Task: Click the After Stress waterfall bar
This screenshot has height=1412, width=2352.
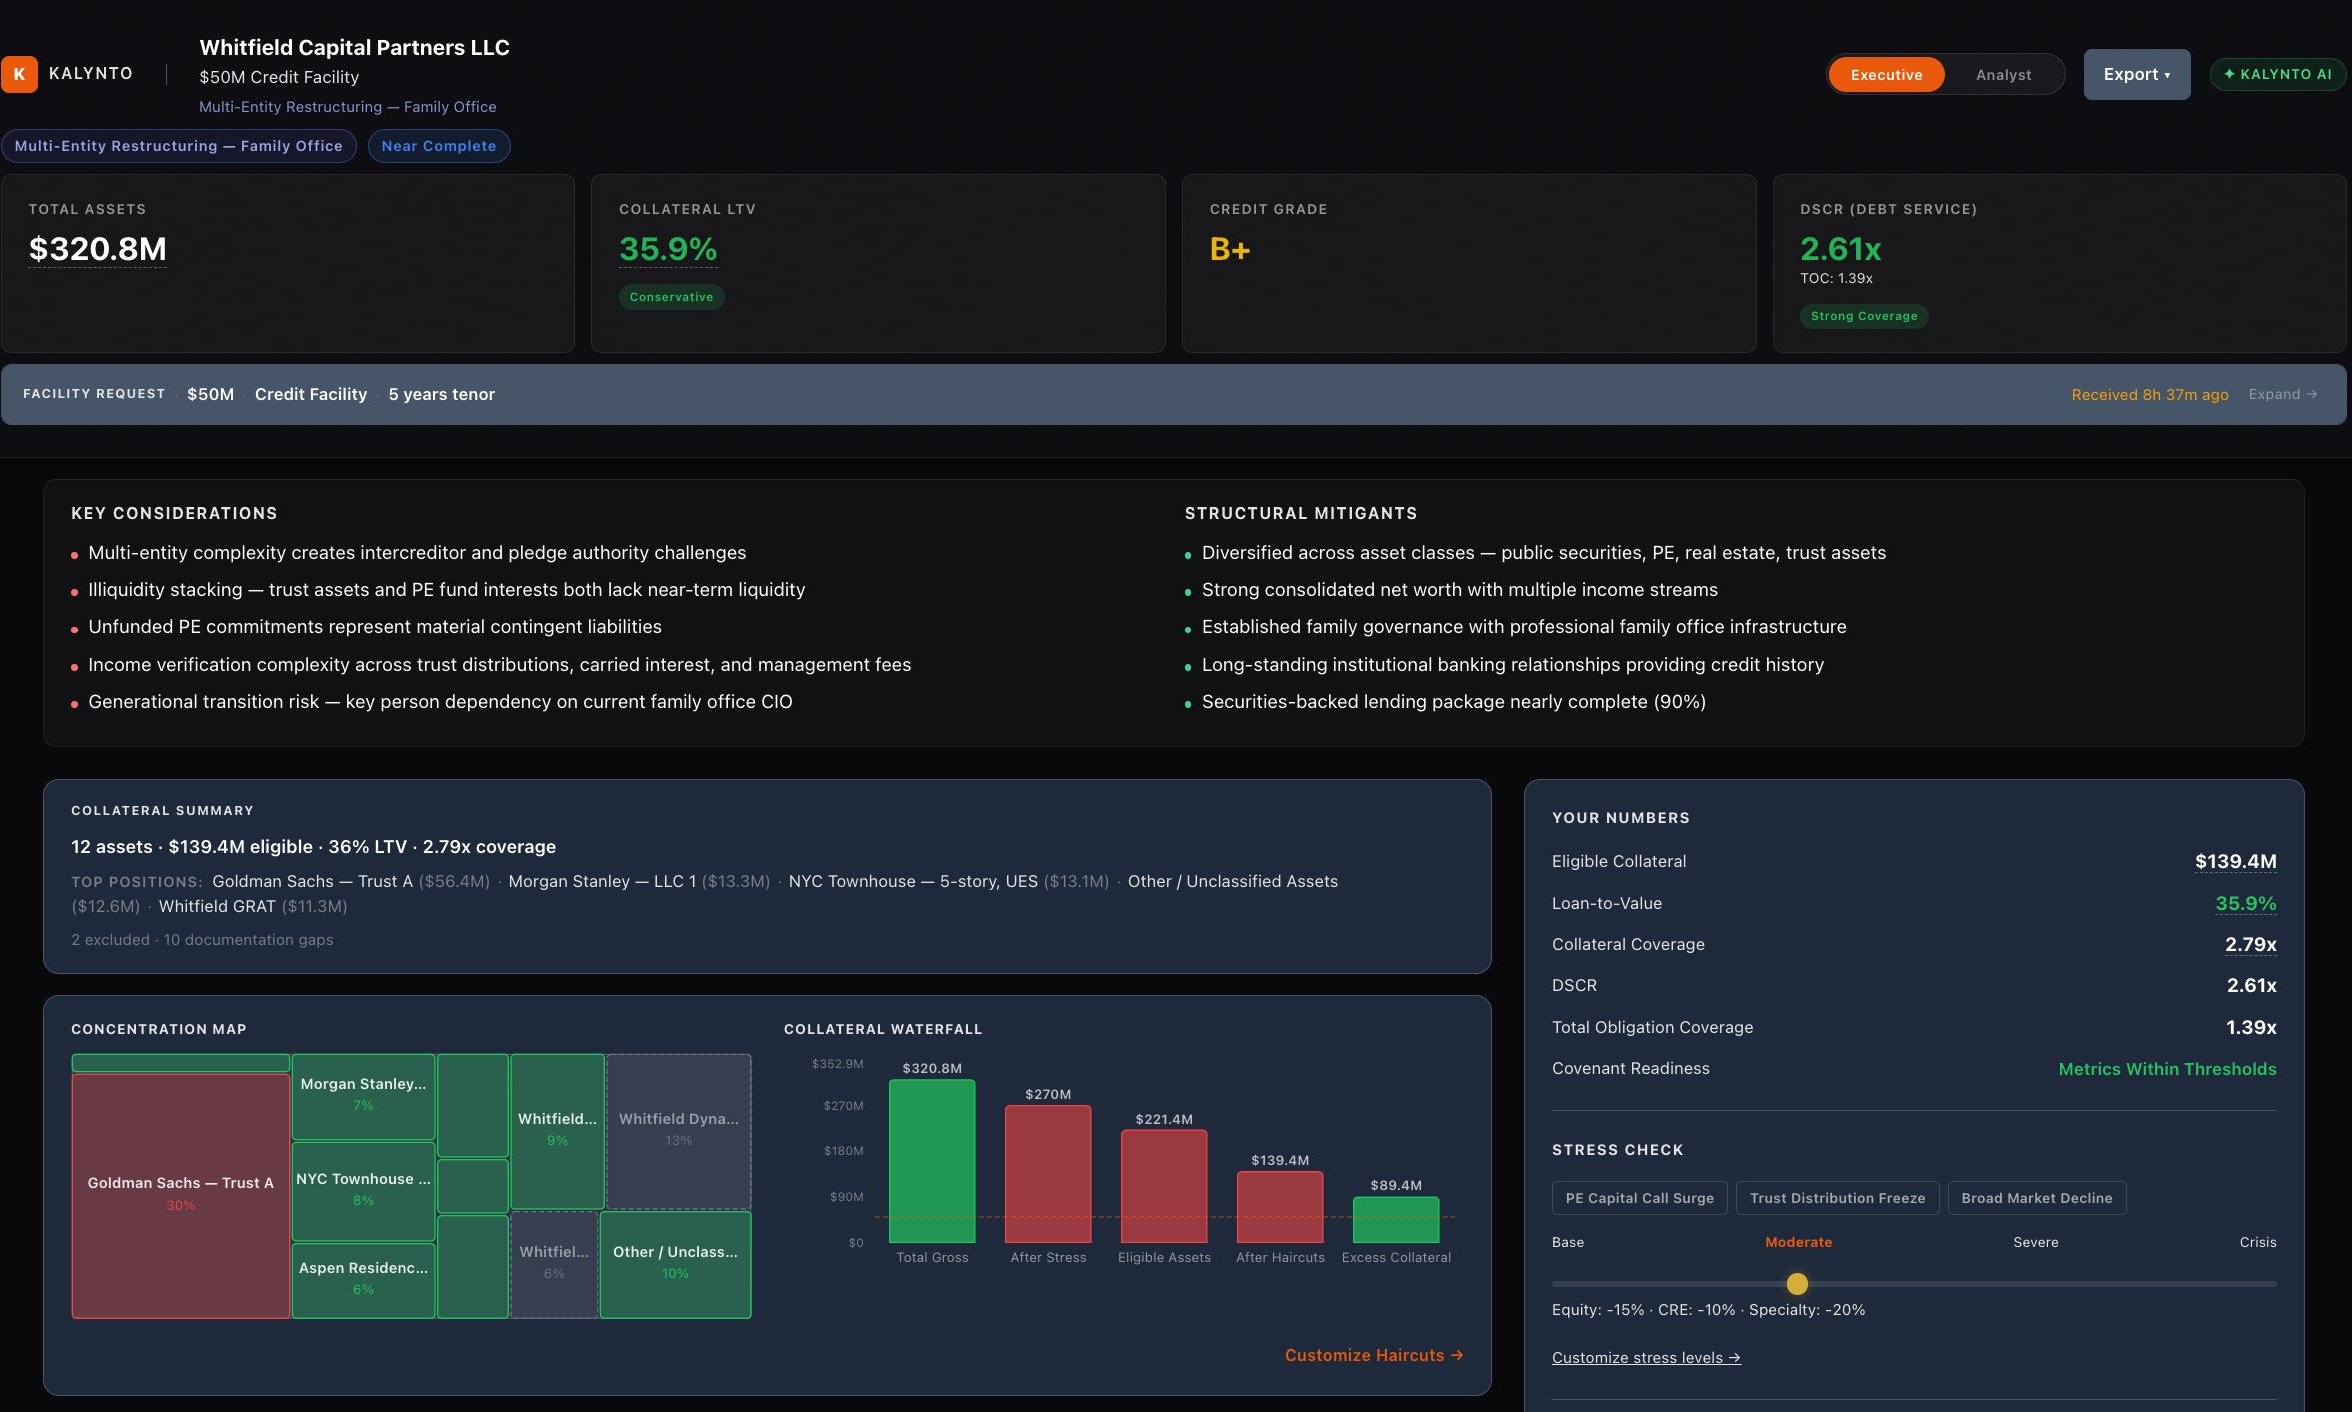Action: pos(1048,1174)
